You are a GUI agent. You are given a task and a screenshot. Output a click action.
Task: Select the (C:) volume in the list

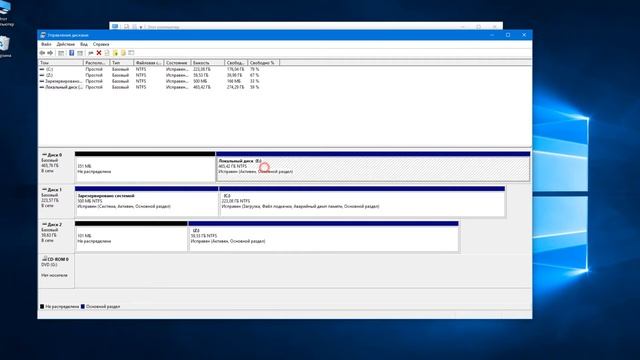[49, 69]
